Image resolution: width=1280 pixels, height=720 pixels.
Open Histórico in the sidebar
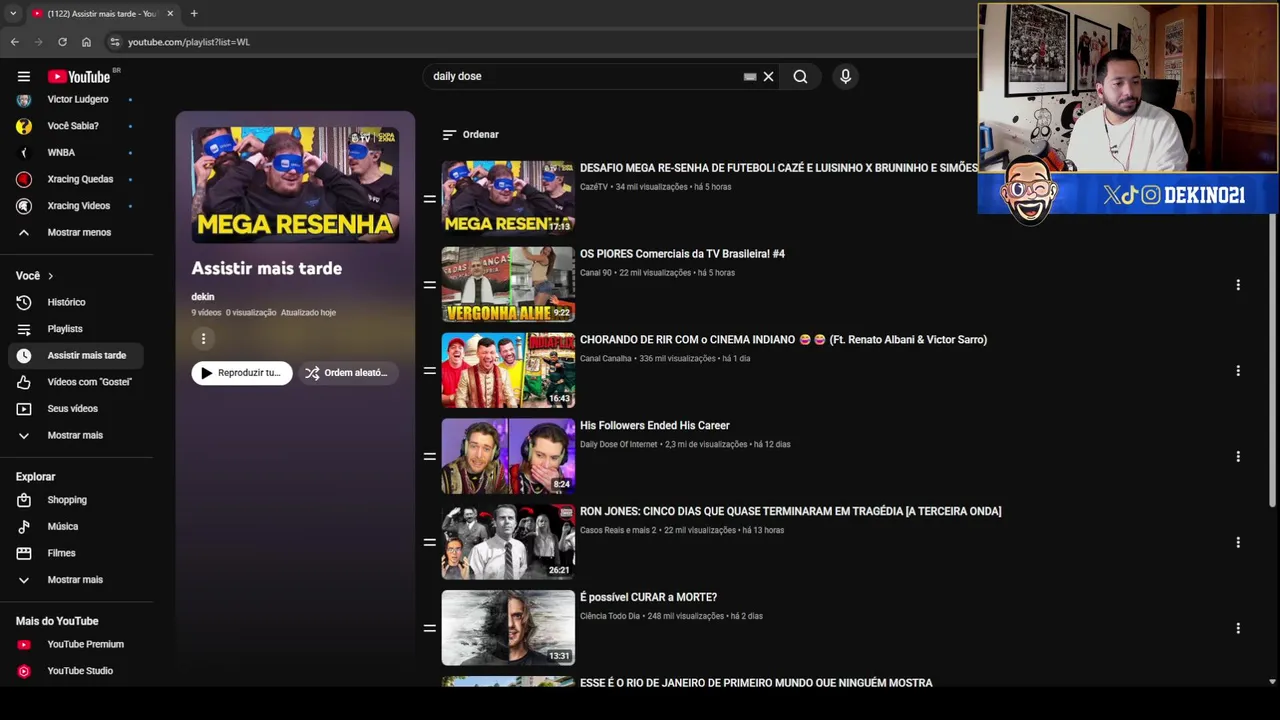pyautogui.click(x=75, y=302)
